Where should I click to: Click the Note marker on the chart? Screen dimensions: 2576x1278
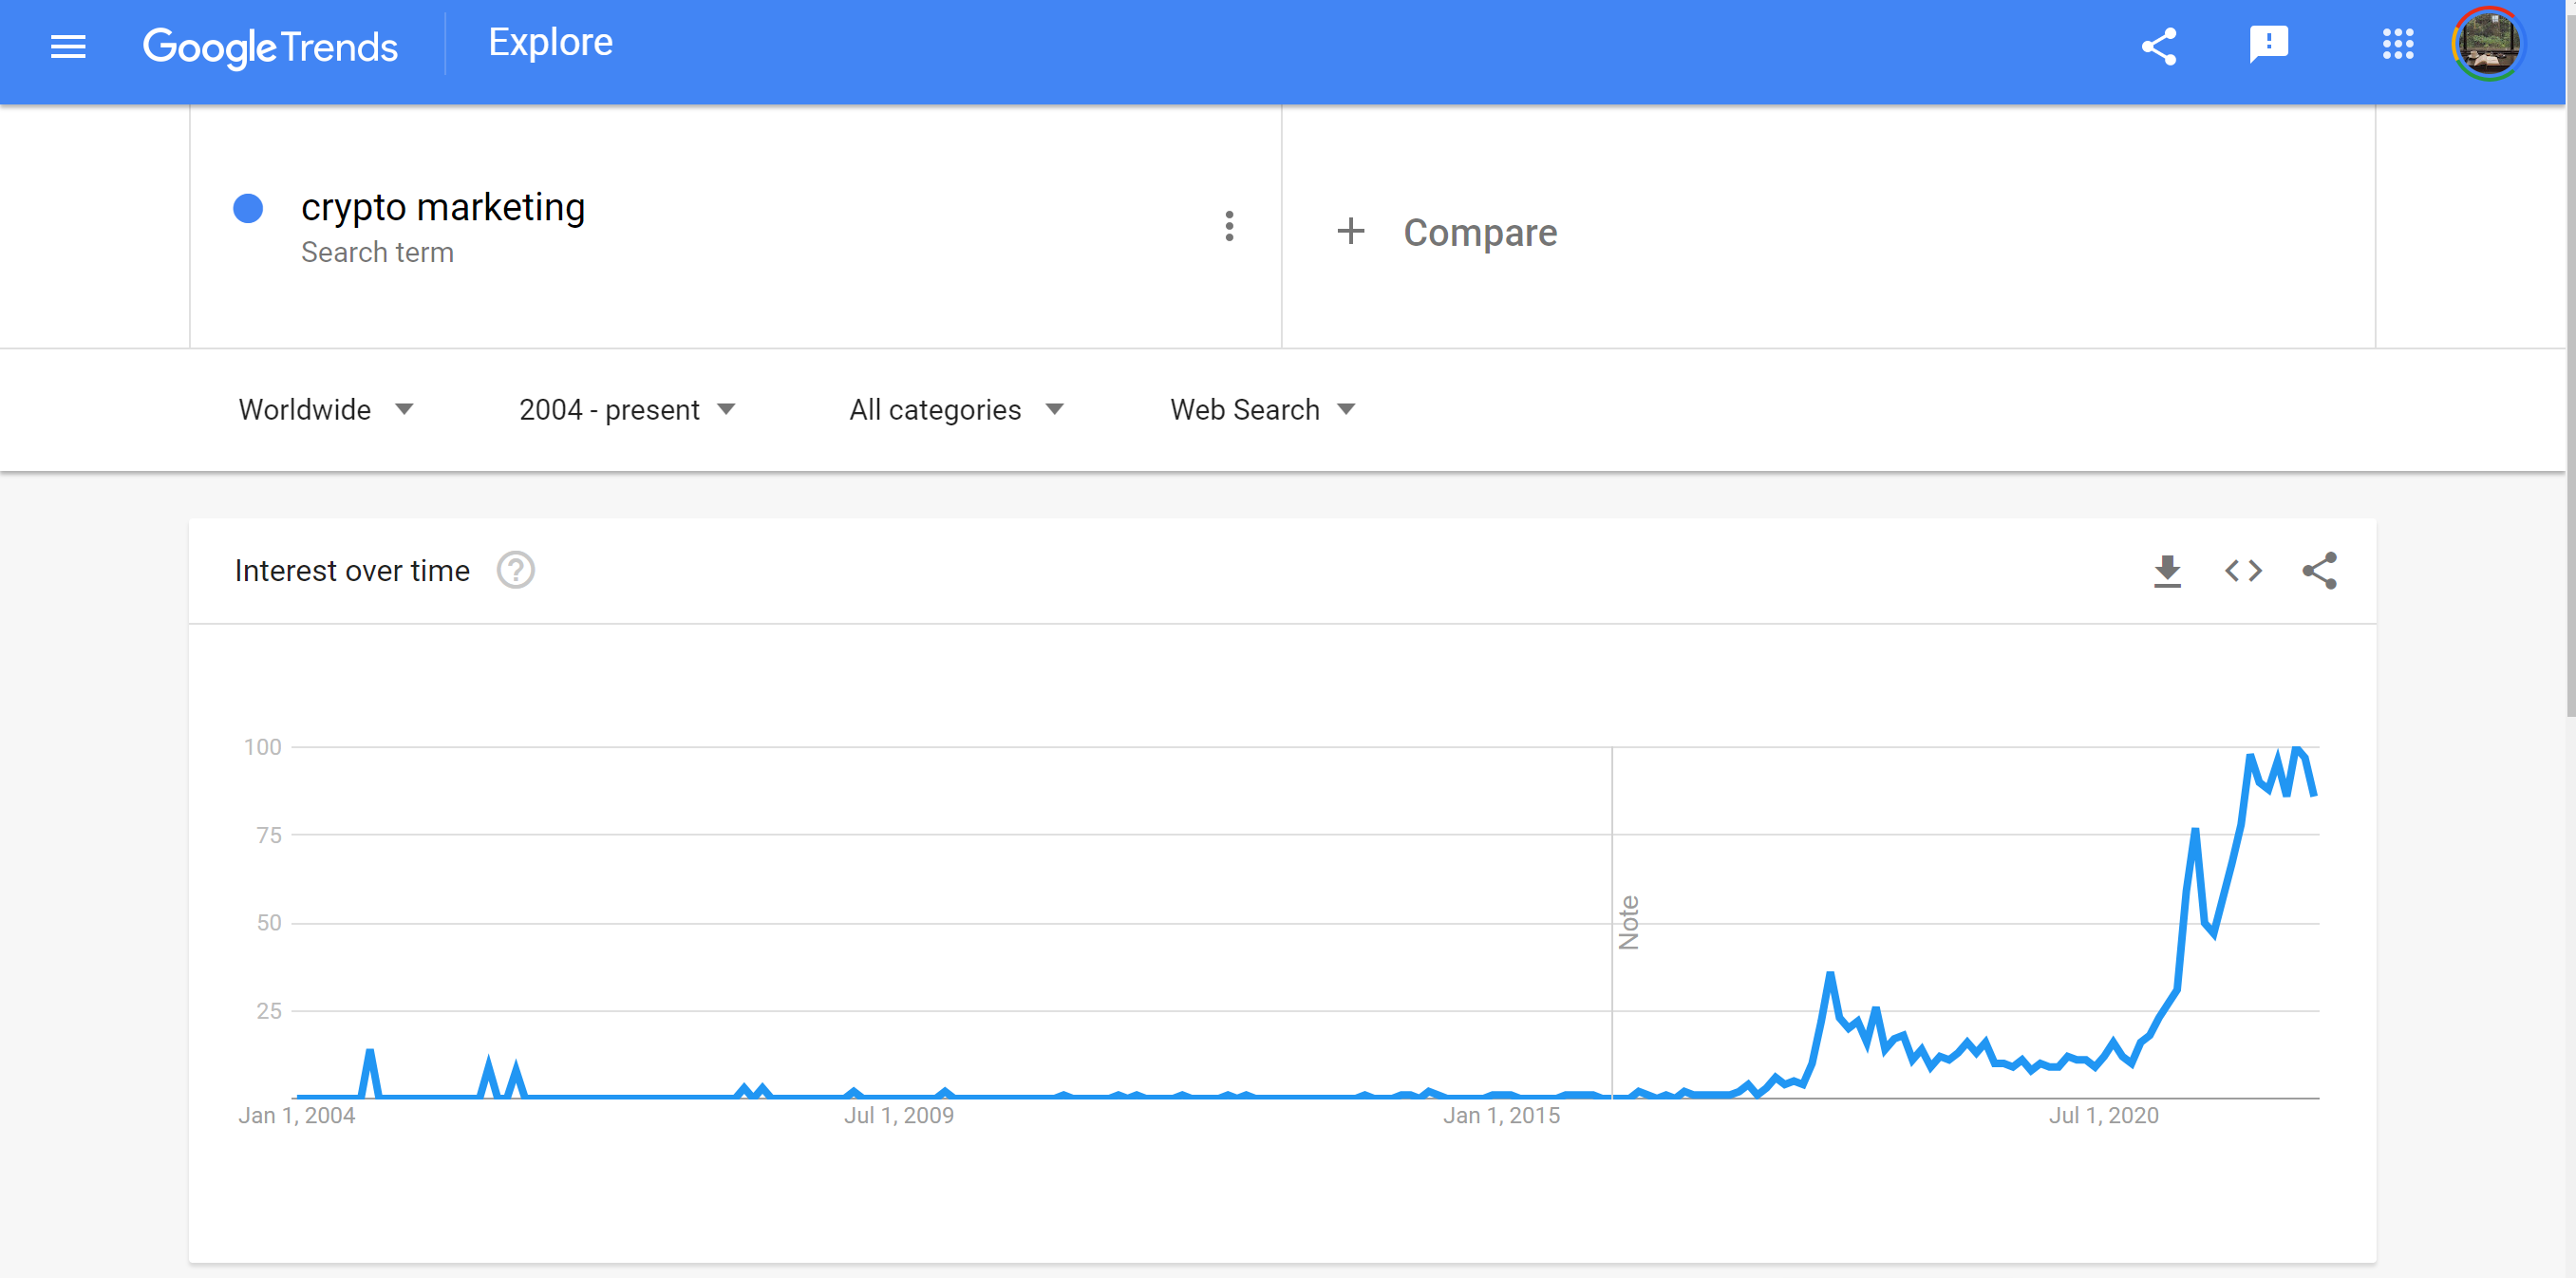point(1628,922)
